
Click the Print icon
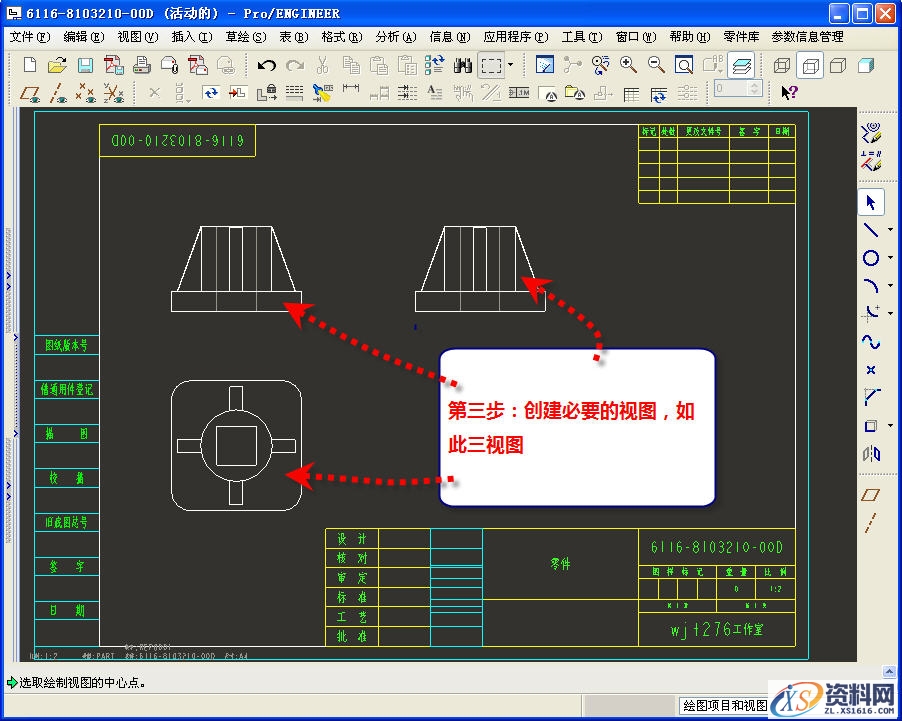[x=142, y=65]
